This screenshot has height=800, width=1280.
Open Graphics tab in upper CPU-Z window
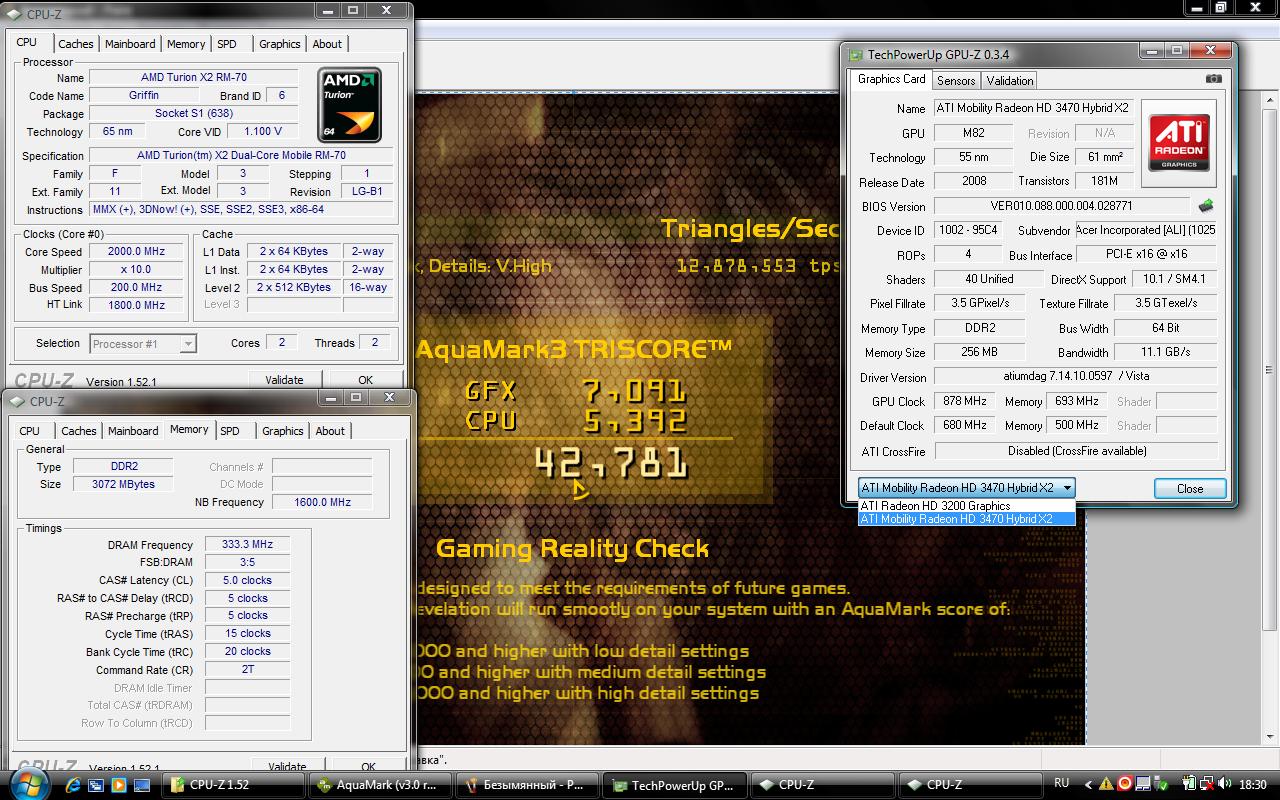tap(280, 44)
